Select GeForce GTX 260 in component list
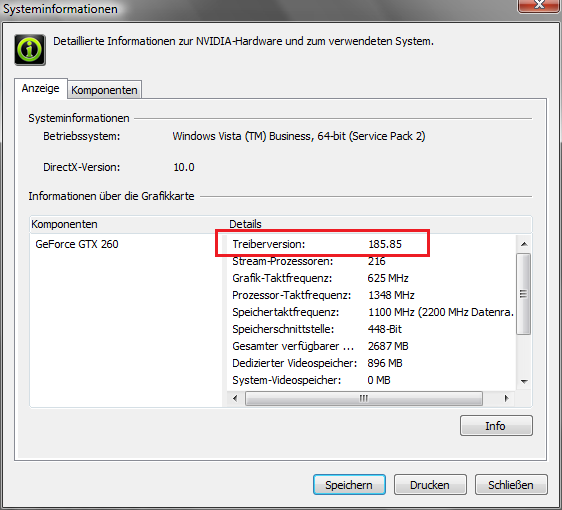The width and height of the screenshot is (562, 510). click(77, 244)
